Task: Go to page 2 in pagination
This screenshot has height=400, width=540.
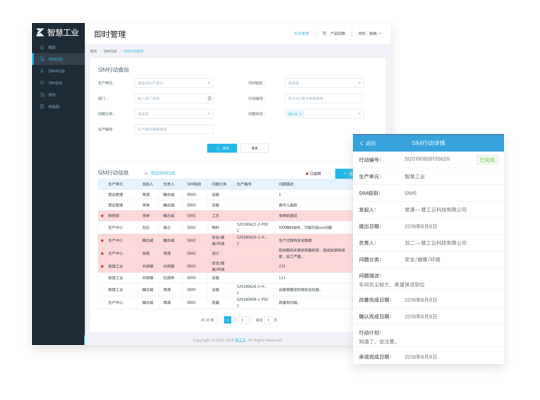Action: pos(235,320)
